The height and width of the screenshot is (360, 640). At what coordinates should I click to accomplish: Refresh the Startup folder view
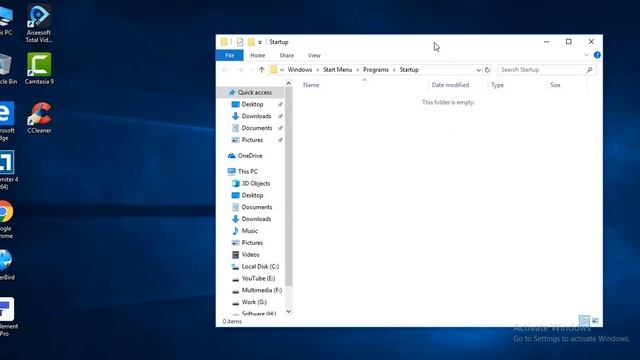(487, 70)
